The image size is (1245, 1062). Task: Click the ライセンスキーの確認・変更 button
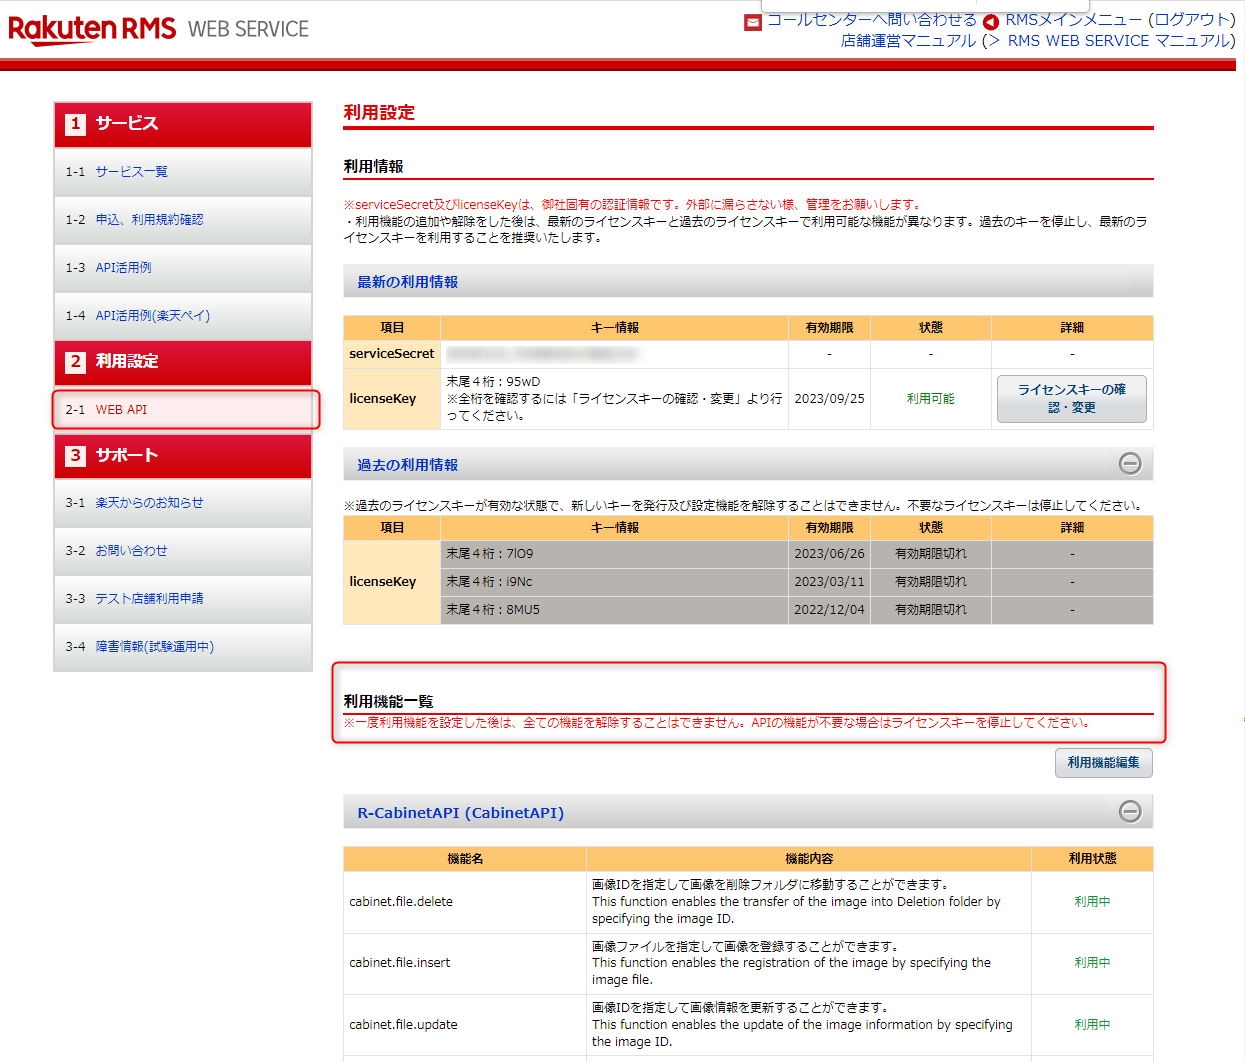[x=1072, y=399]
